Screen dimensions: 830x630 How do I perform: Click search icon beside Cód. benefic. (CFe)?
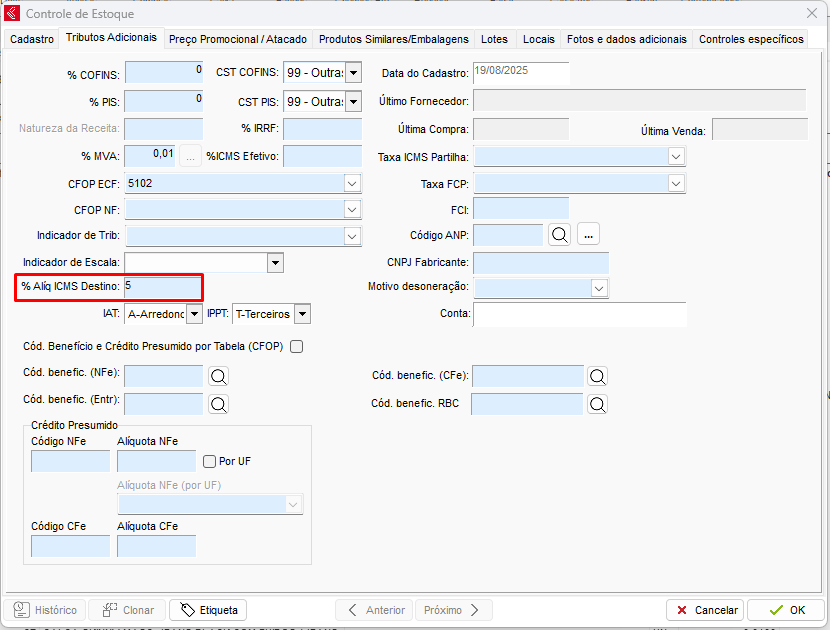coord(597,376)
